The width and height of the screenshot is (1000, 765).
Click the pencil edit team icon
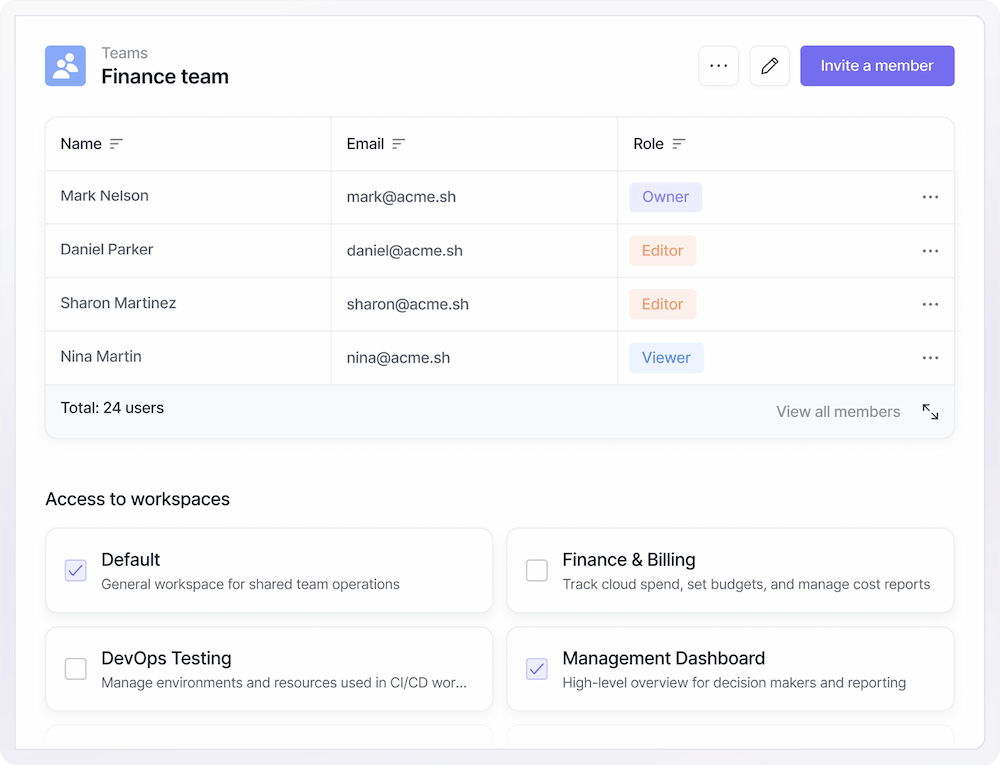tap(769, 66)
